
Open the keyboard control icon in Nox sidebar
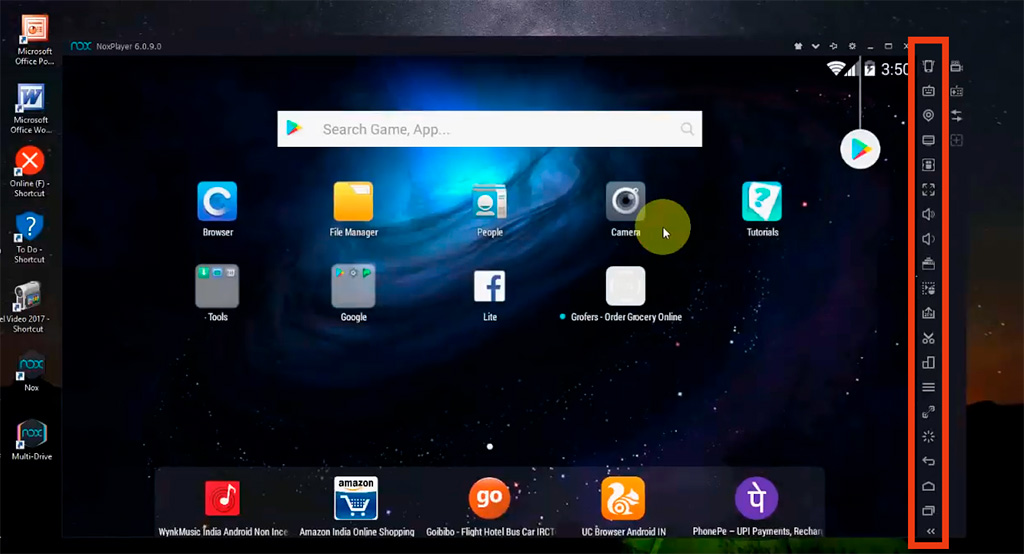click(928, 91)
